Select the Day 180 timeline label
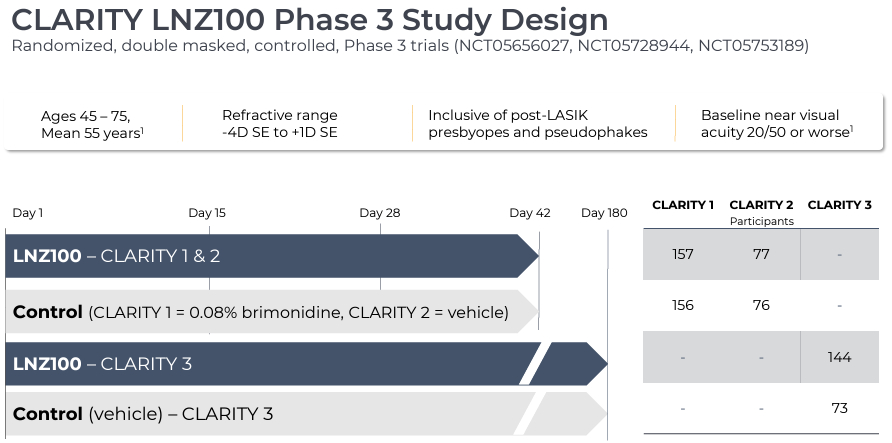The height and width of the screenshot is (443, 892). pos(604,213)
